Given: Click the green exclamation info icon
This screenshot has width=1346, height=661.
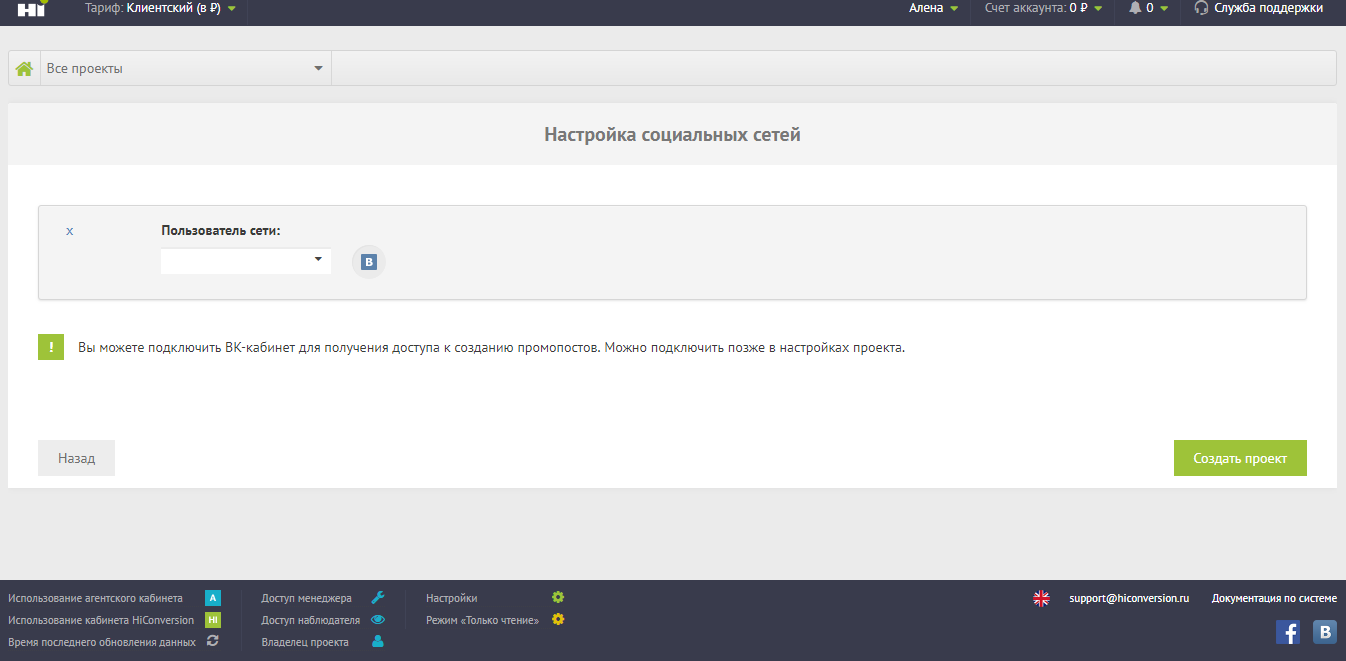Looking at the screenshot, I should 51,347.
